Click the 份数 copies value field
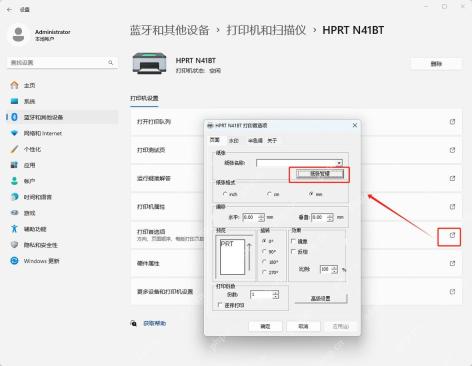472x366 pixels. [x=261, y=295]
